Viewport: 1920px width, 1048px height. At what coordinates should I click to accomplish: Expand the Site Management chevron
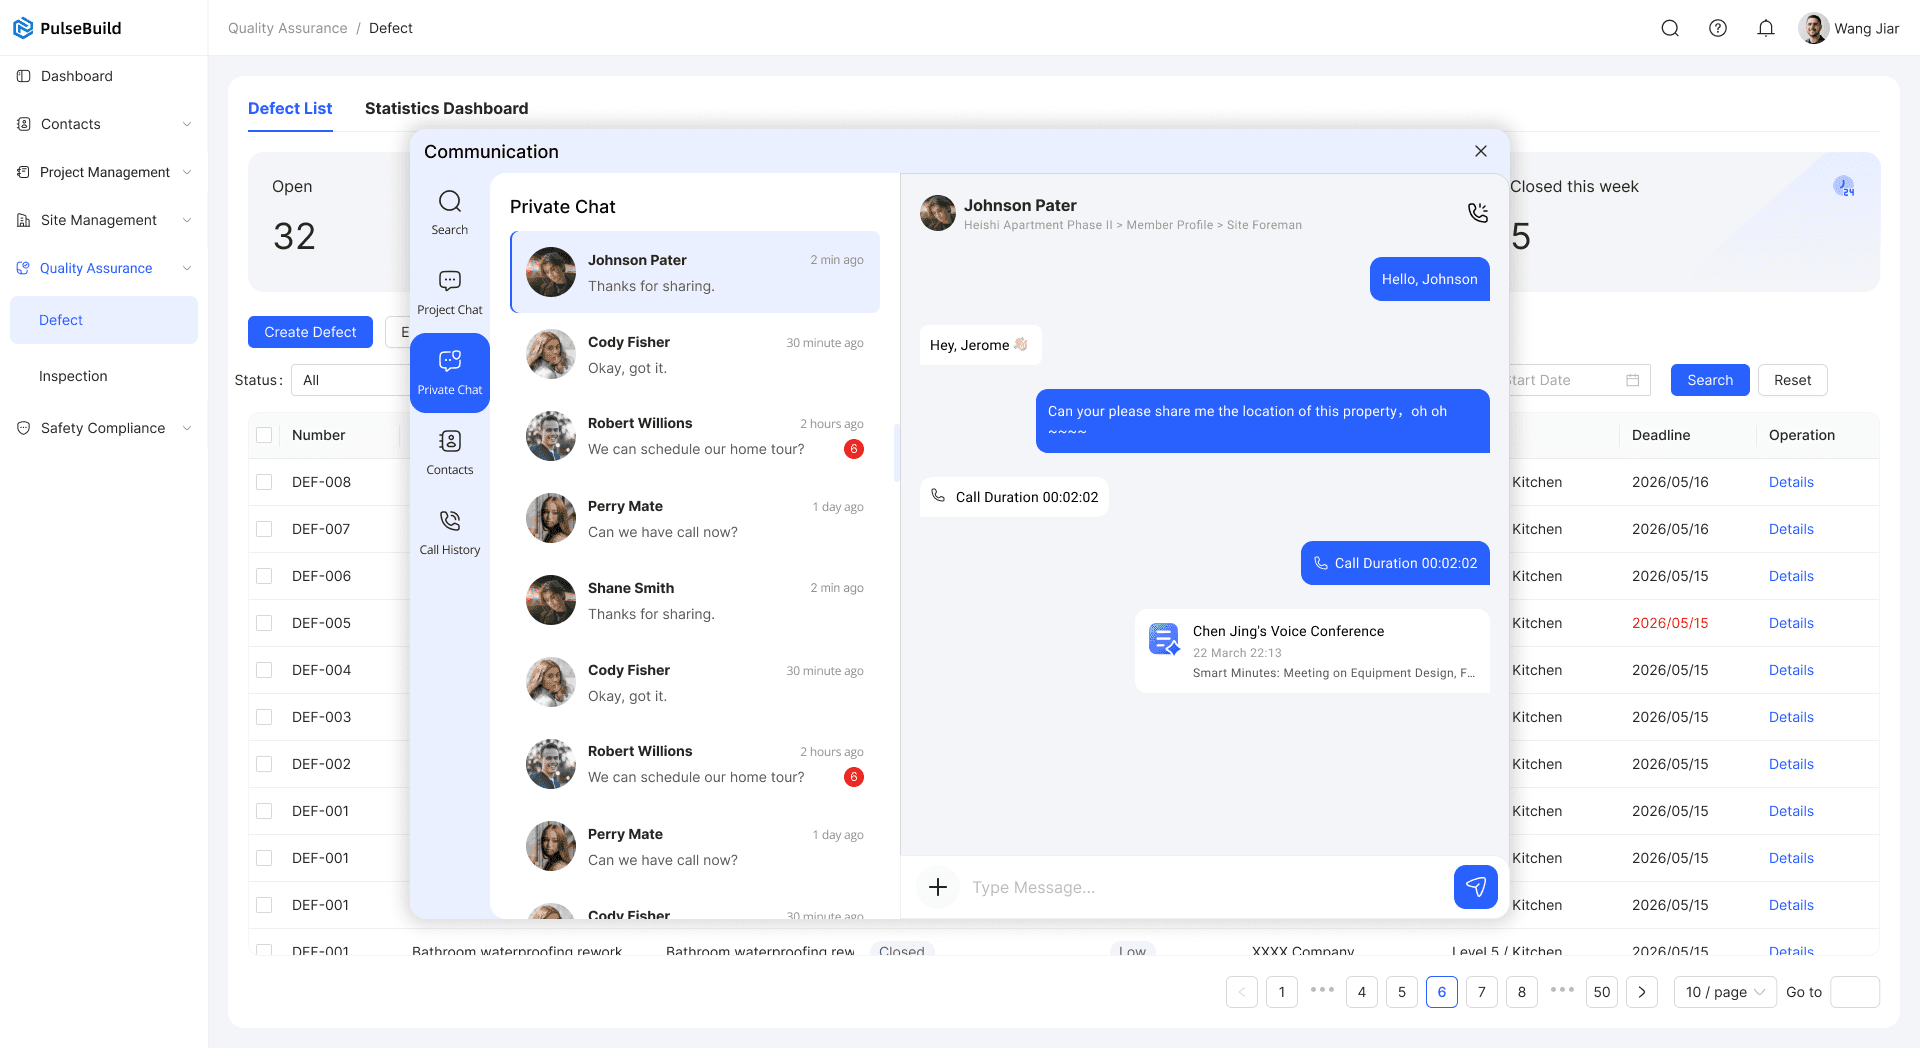click(x=187, y=220)
